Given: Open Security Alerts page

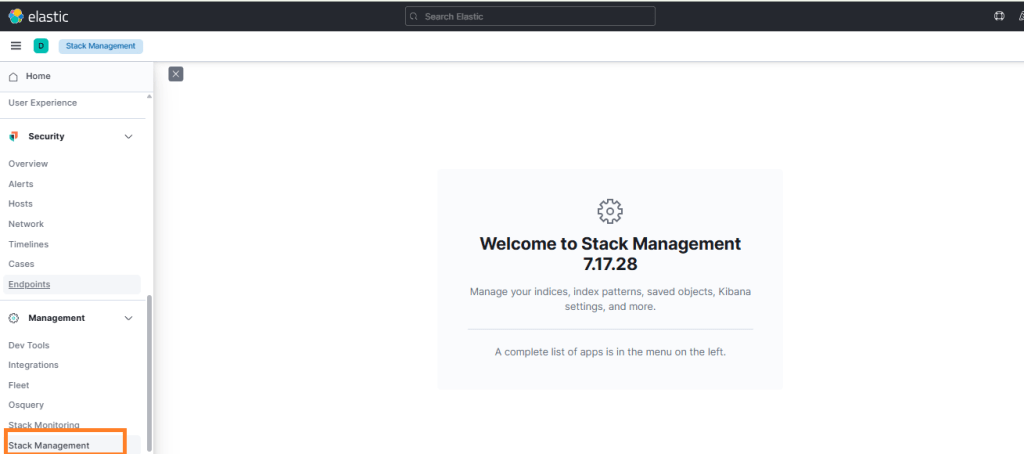Looking at the screenshot, I should pos(21,184).
